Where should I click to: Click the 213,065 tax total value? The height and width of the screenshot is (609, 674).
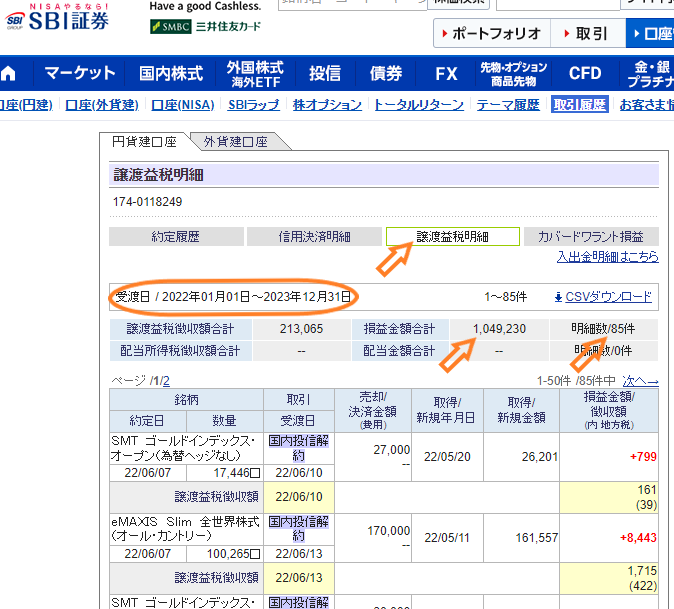tap(301, 329)
